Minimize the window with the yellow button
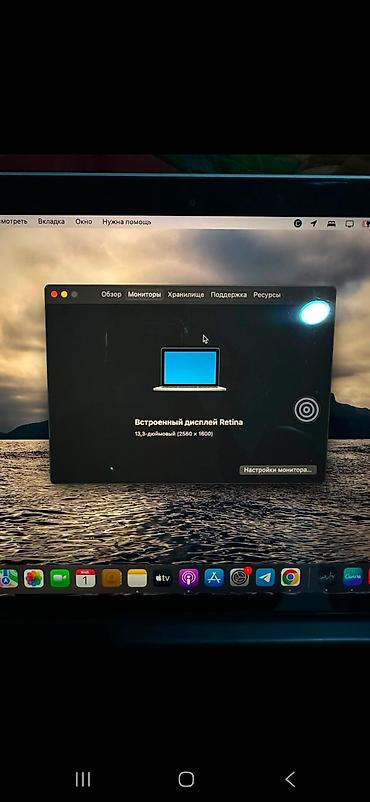This screenshot has width=370, height=802. tap(64, 294)
